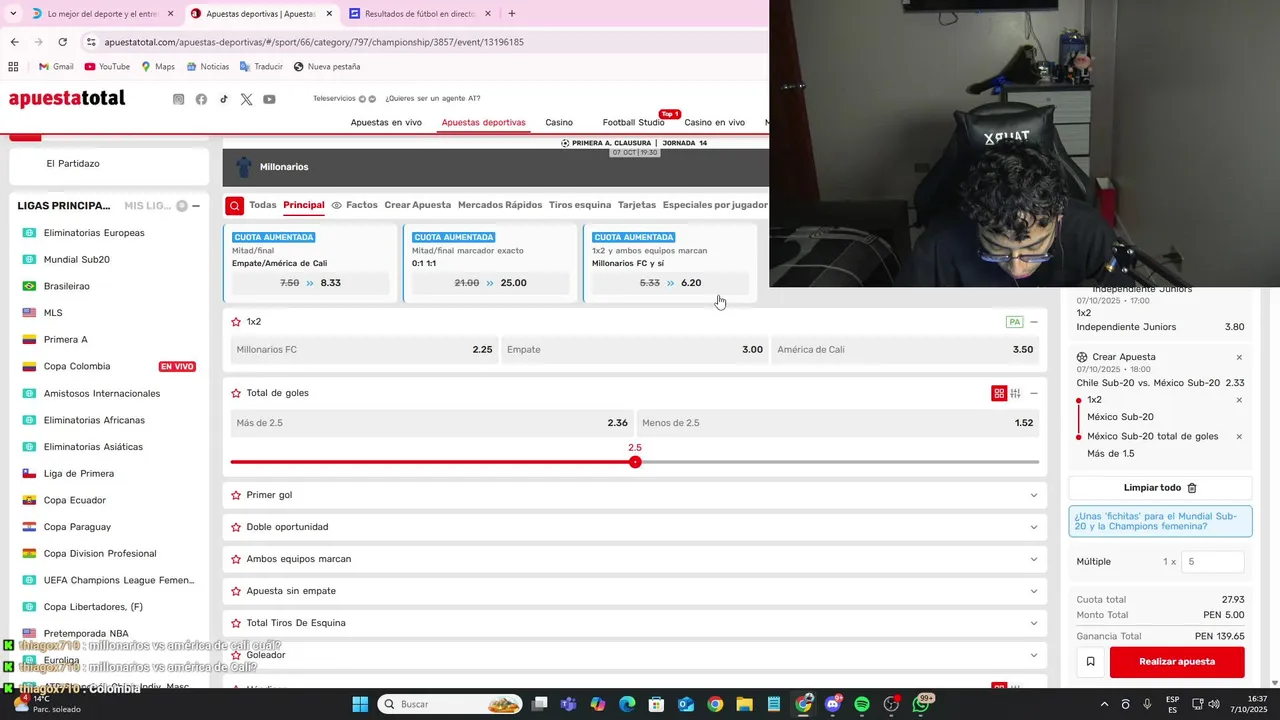The height and width of the screenshot is (720, 1280).
Task: Save bet slip with bookmark icon
Action: [1090, 662]
